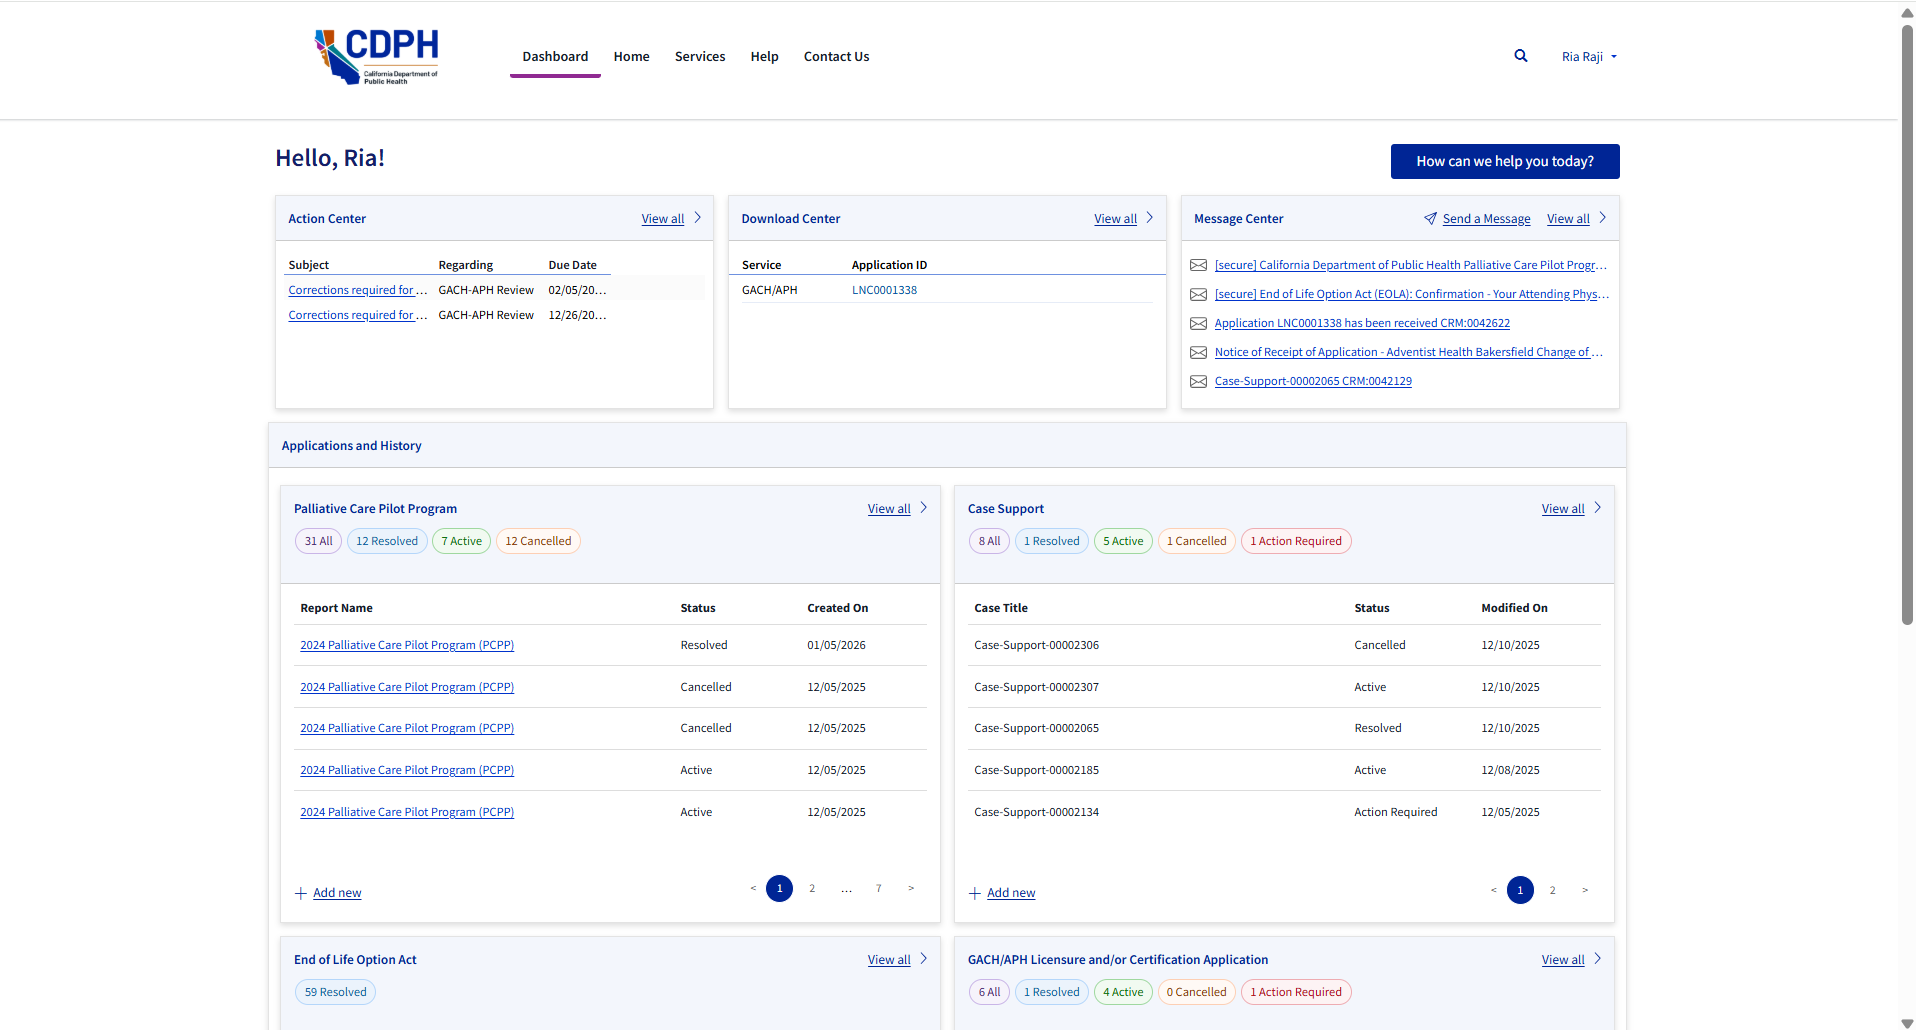Screen dimensions: 1916x1030
Task: Click envelope icon beside End of Life Option Act message
Action: (1198, 294)
